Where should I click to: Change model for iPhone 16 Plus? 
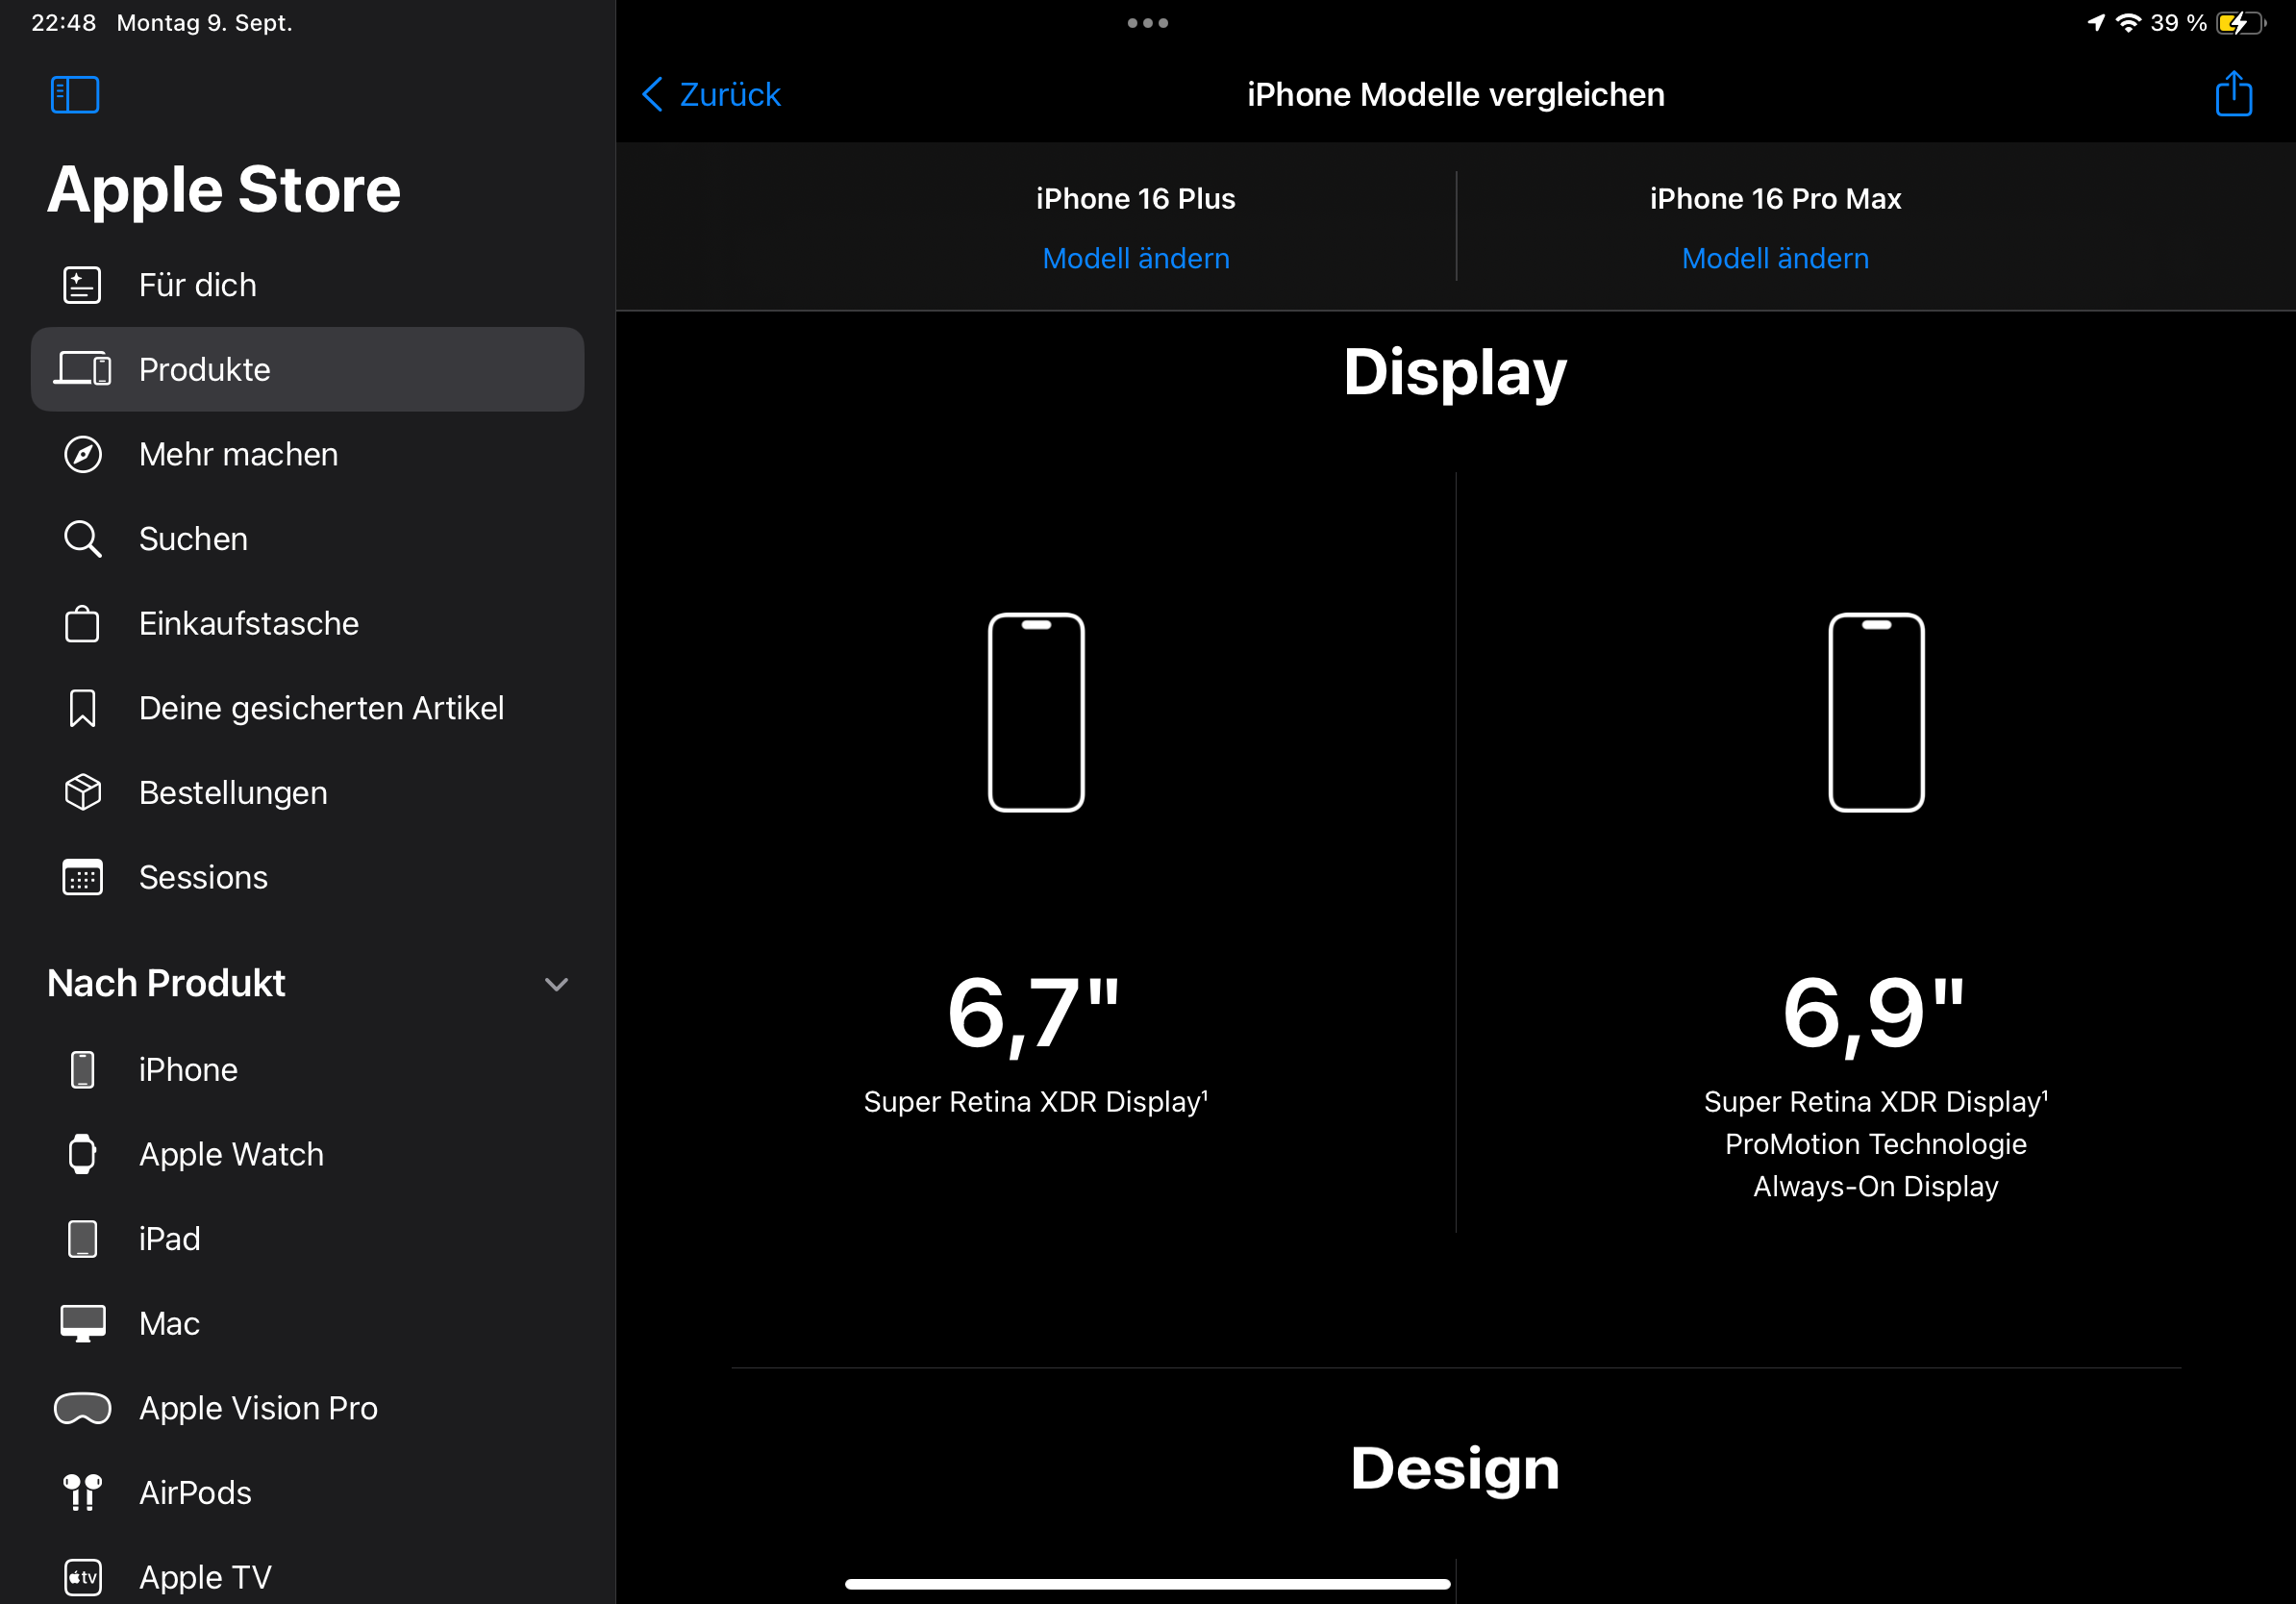1135,258
